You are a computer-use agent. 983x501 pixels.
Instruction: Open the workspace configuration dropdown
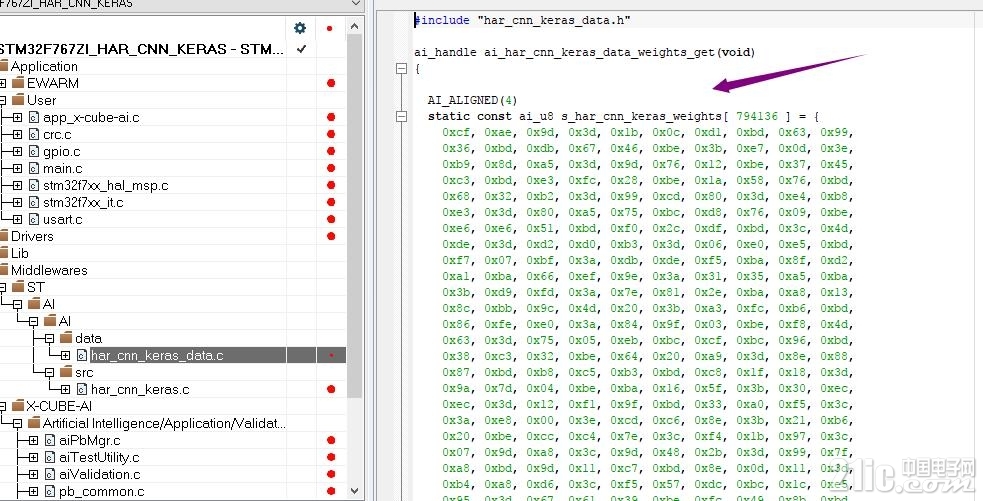[x=357, y=4]
